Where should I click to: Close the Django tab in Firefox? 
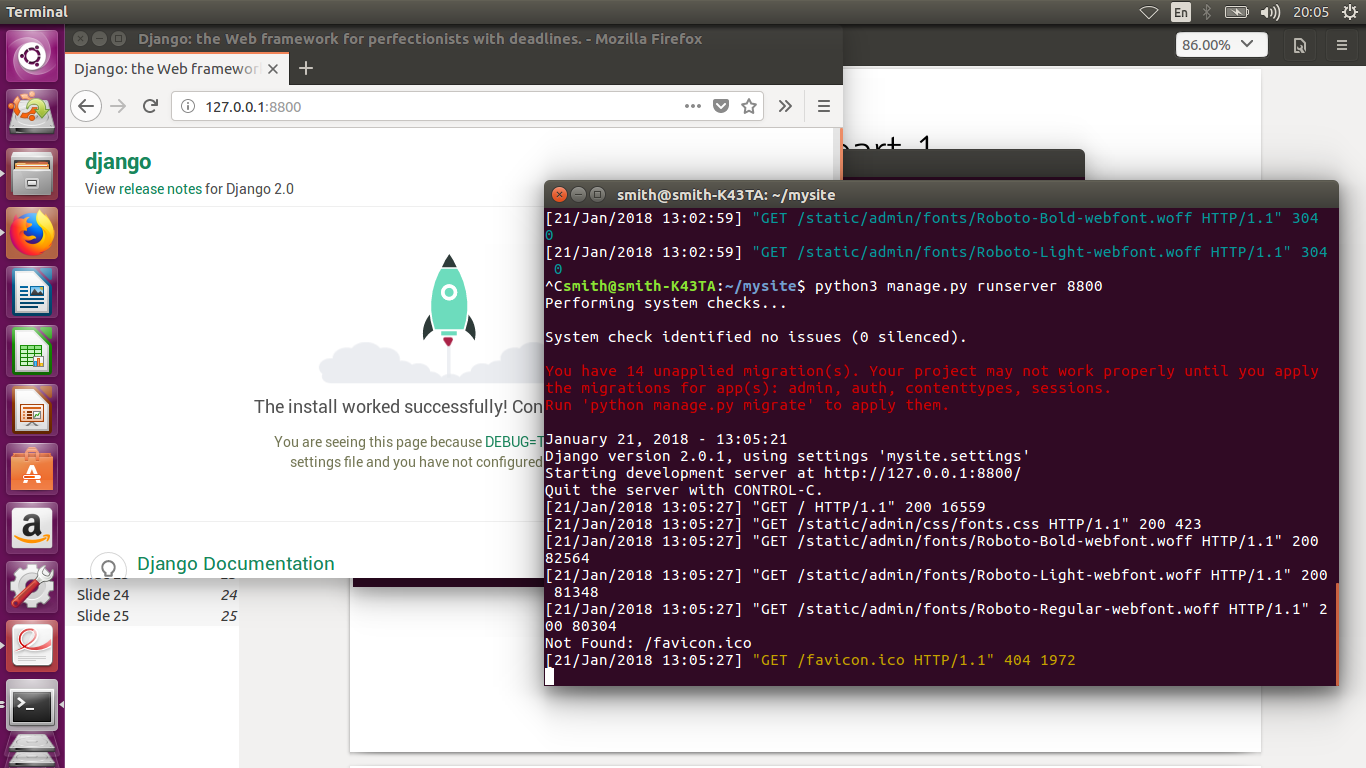(x=273, y=68)
